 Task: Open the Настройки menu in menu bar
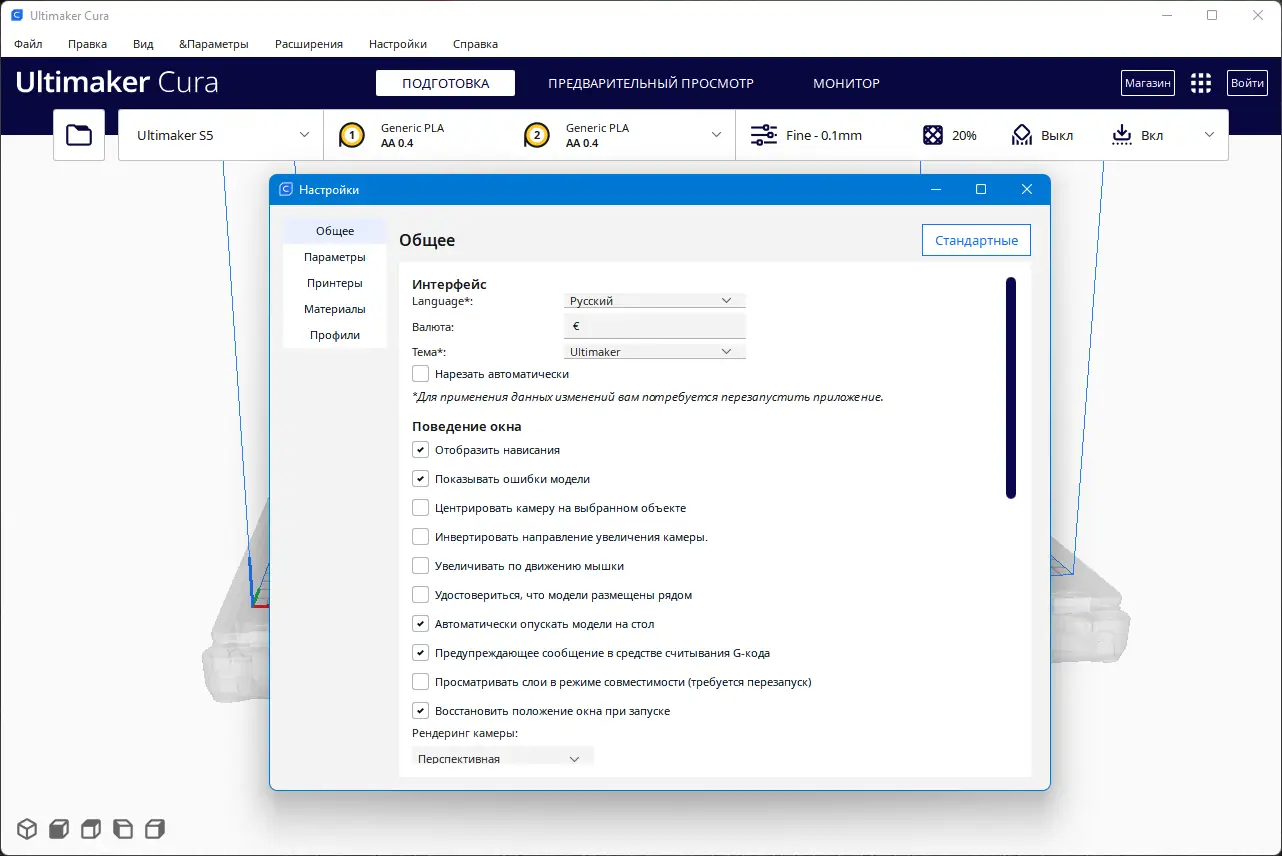coord(398,44)
